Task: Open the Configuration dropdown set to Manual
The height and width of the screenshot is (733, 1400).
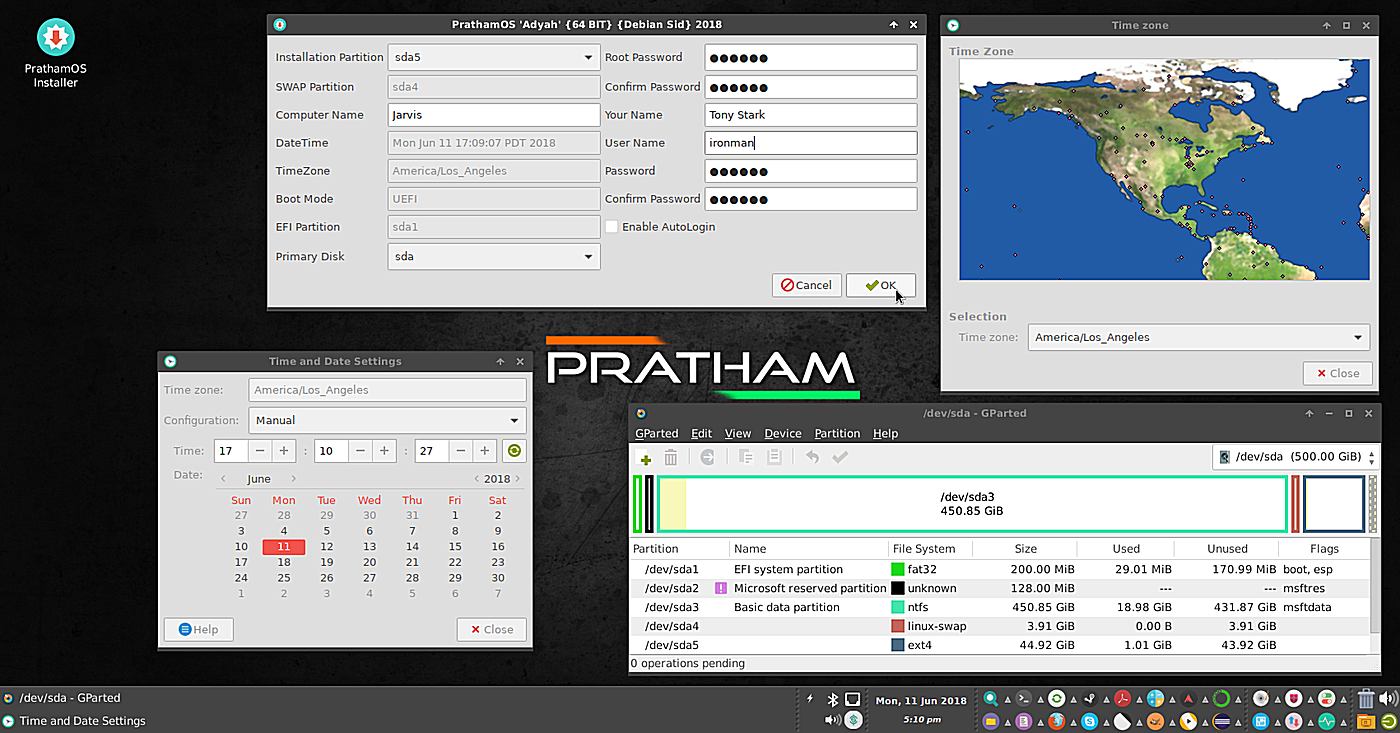Action: 386,421
